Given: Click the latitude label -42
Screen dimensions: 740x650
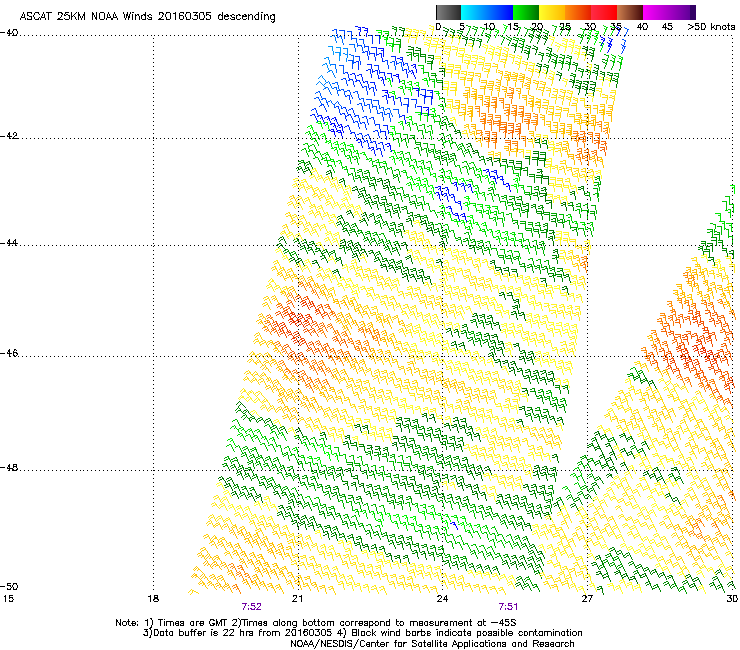Looking at the screenshot, I should click(9, 135).
